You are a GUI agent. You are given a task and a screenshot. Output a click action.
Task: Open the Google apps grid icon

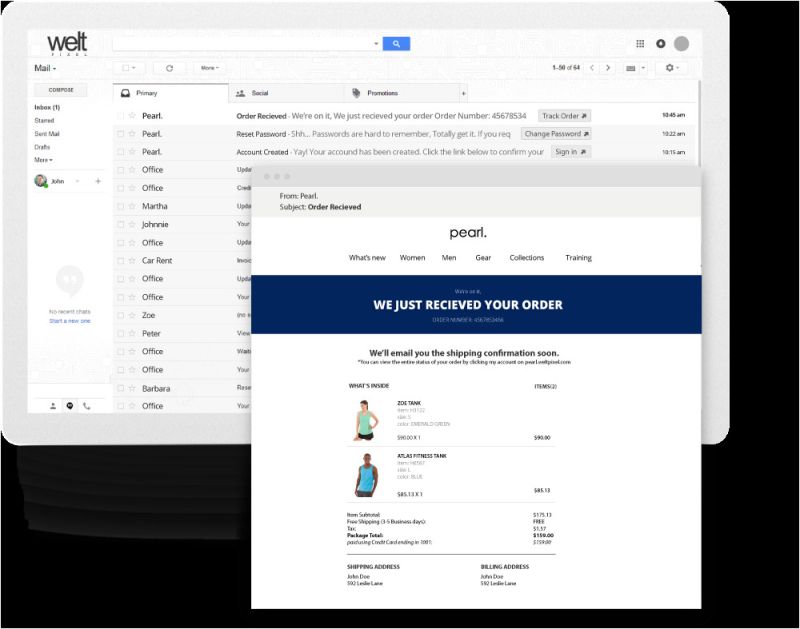(x=638, y=43)
